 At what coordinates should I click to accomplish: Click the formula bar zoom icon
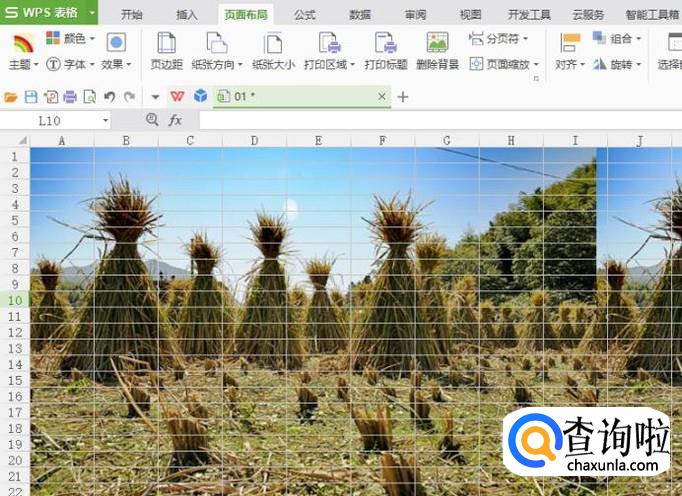[x=152, y=119]
